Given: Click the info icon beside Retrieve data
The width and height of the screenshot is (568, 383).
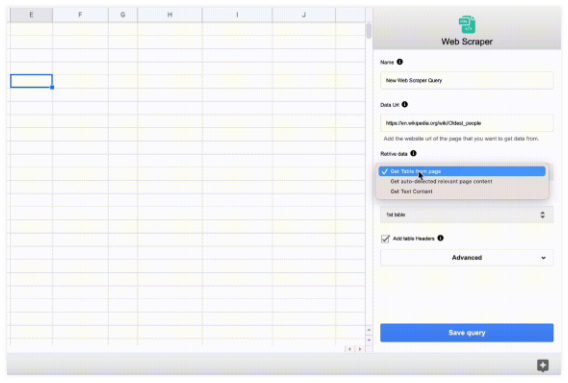Looking at the screenshot, I should pyautogui.click(x=413, y=153).
